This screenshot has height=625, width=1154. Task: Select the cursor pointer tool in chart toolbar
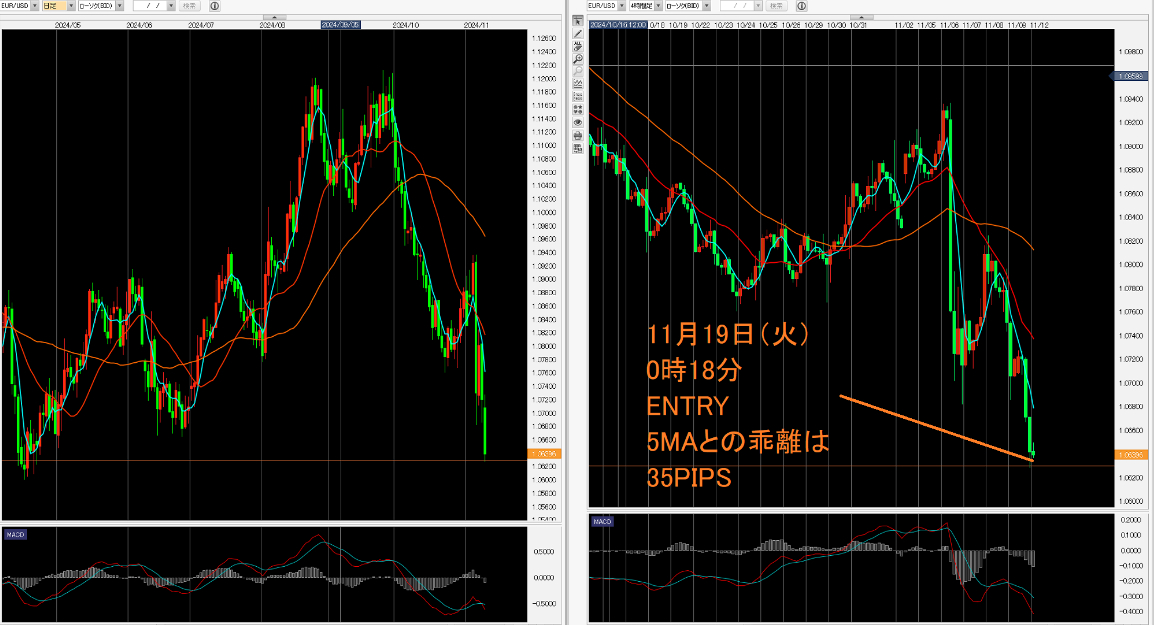point(578,21)
